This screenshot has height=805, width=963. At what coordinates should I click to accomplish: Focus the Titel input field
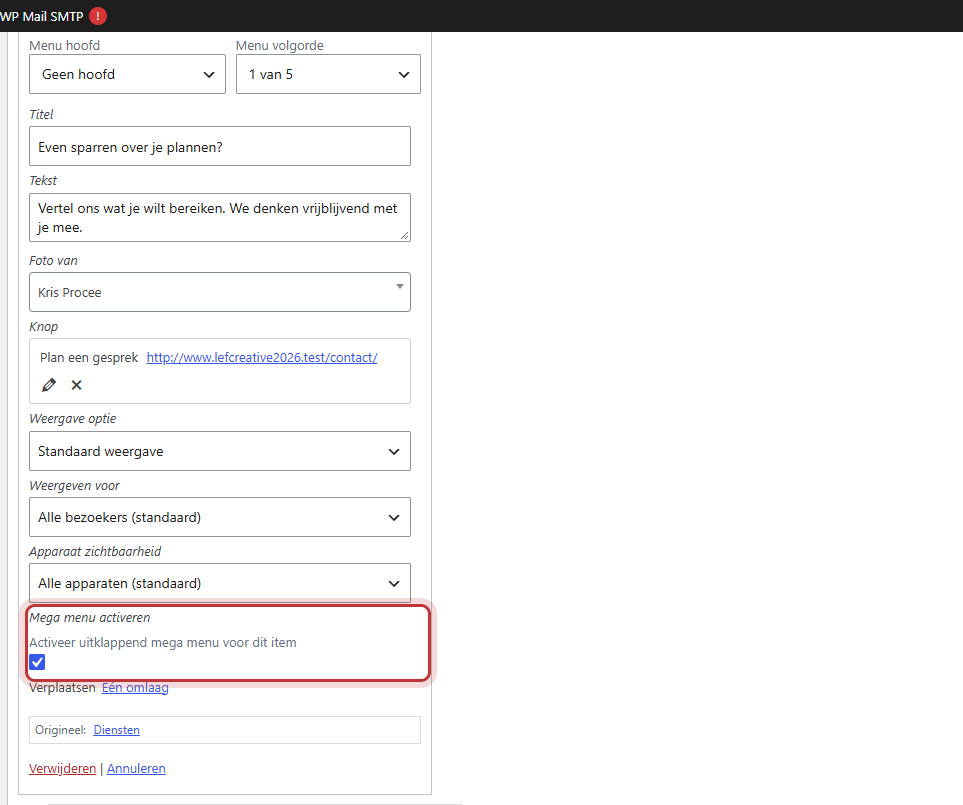[x=220, y=146]
